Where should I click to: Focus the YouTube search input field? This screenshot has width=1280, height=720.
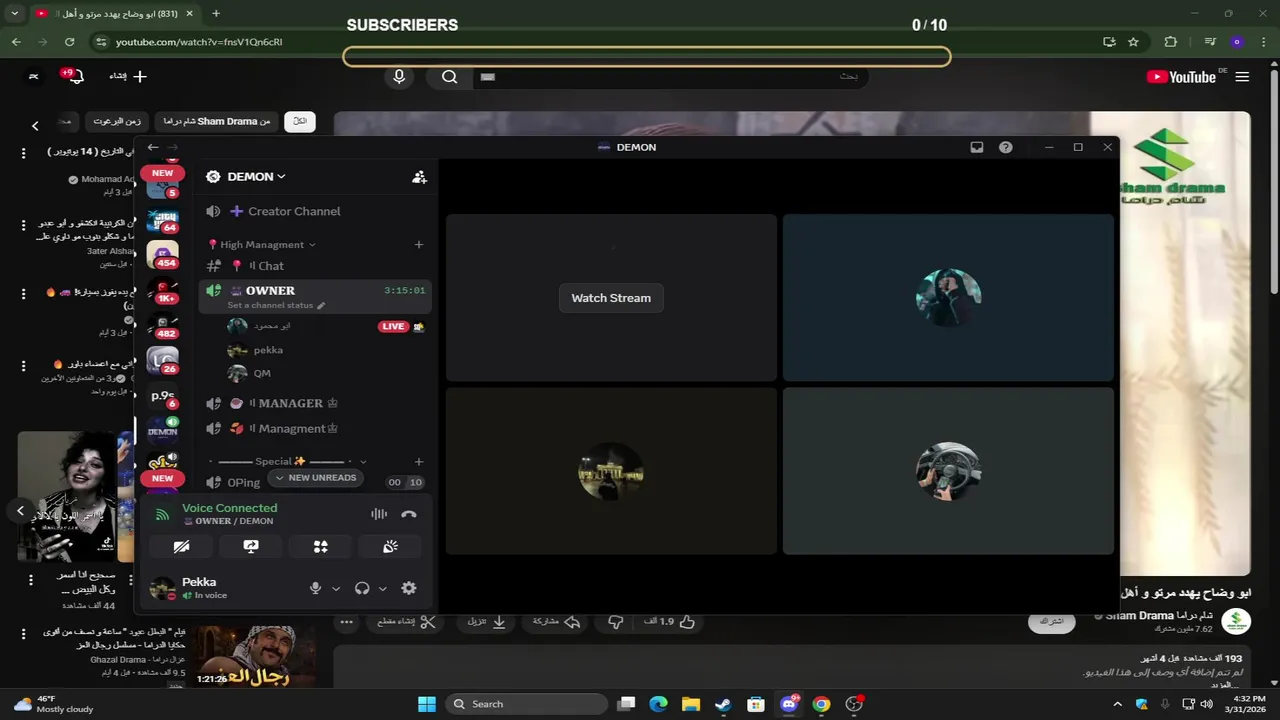[669, 77]
